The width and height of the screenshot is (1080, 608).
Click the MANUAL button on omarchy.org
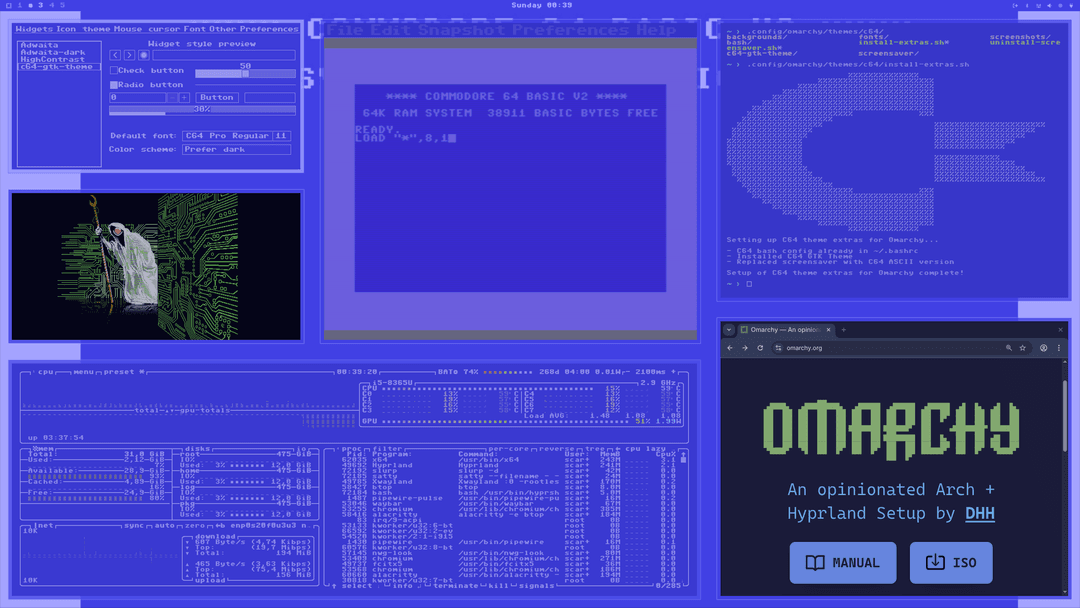(843, 562)
